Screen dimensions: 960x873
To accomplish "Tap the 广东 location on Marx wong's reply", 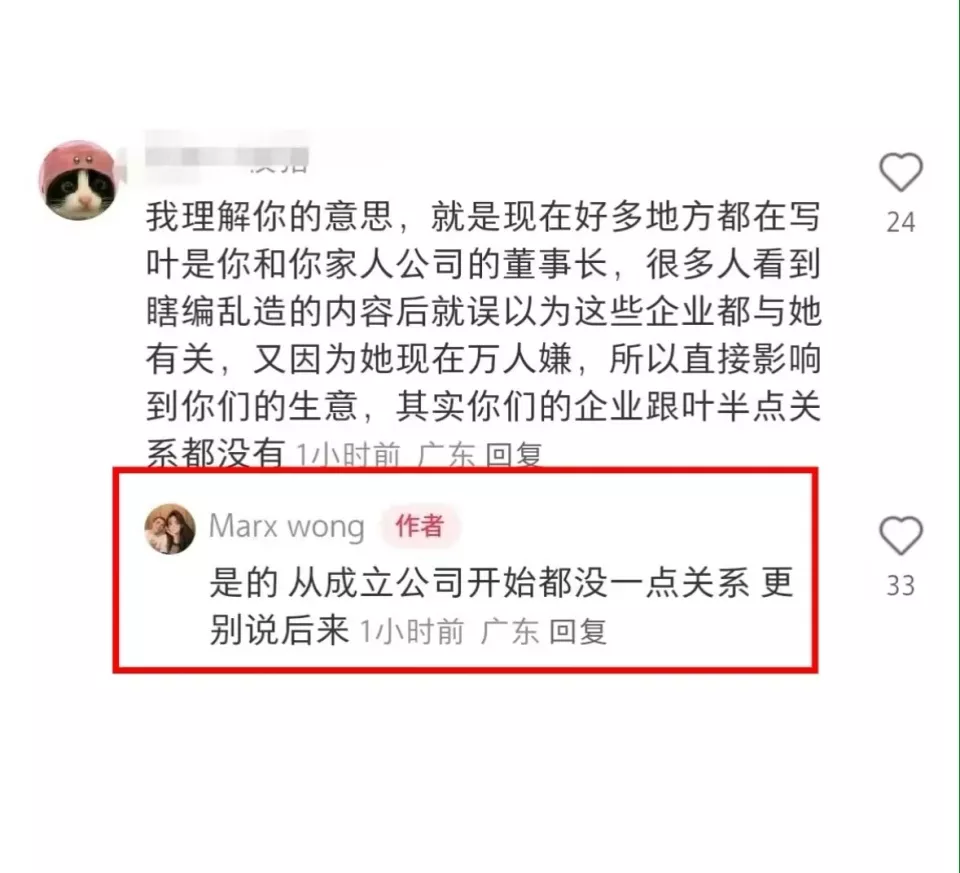I will tap(510, 632).
